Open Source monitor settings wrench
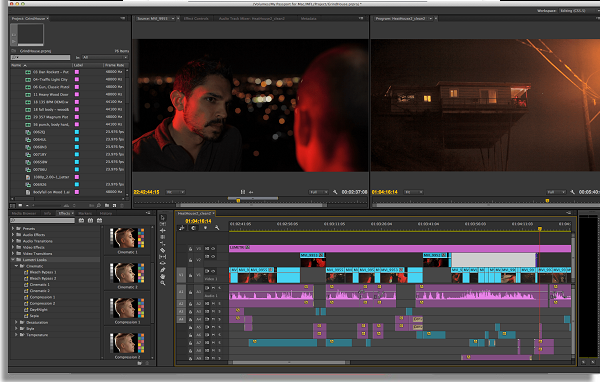The width and height of the screenshot is (600, 382). (335, 192)
